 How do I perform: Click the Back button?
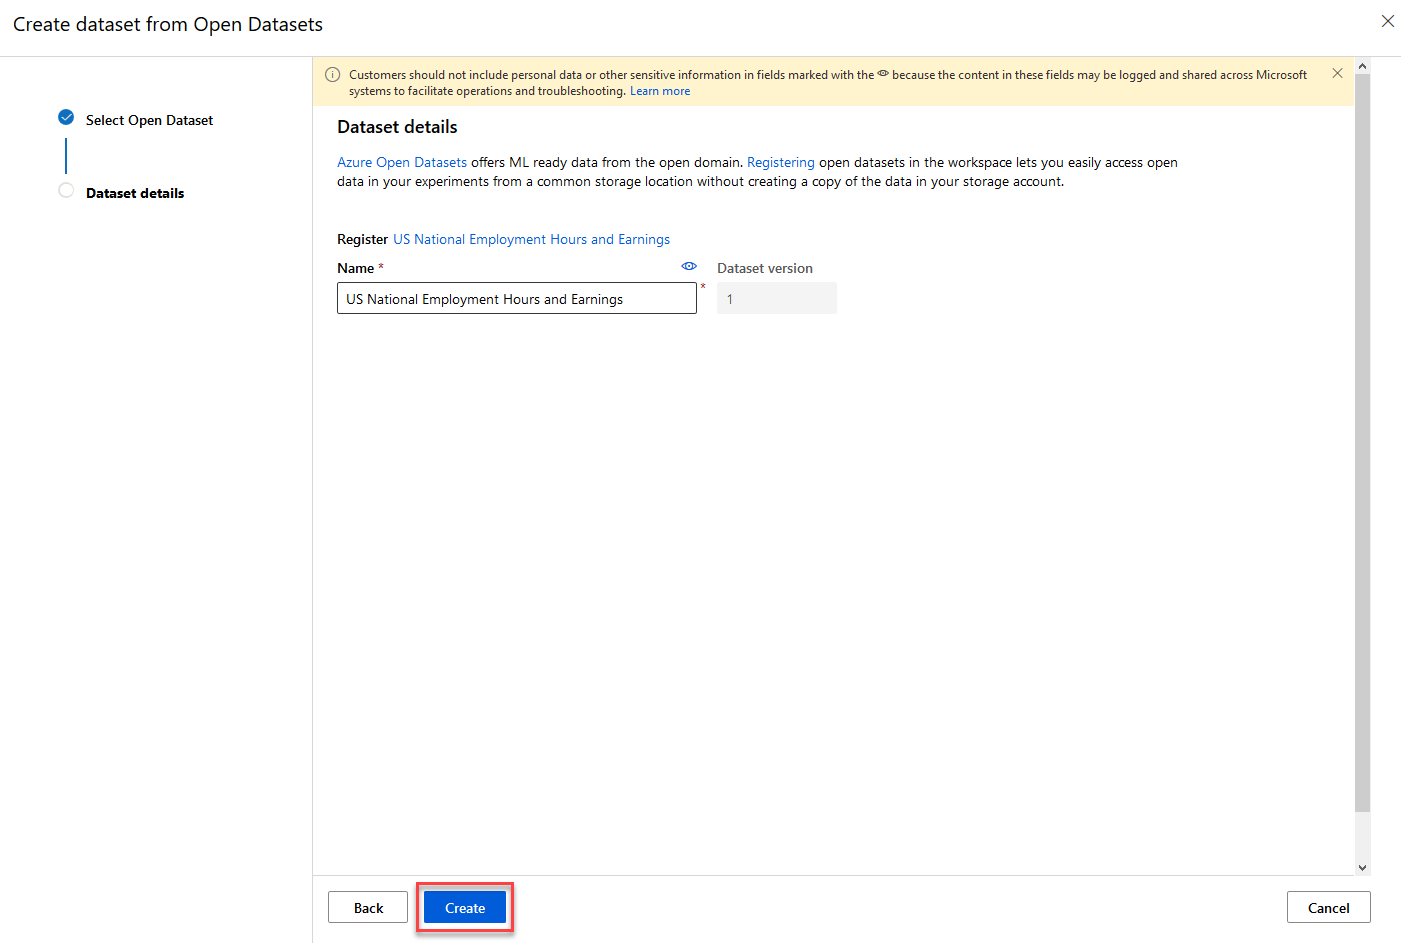pos(368,907)
